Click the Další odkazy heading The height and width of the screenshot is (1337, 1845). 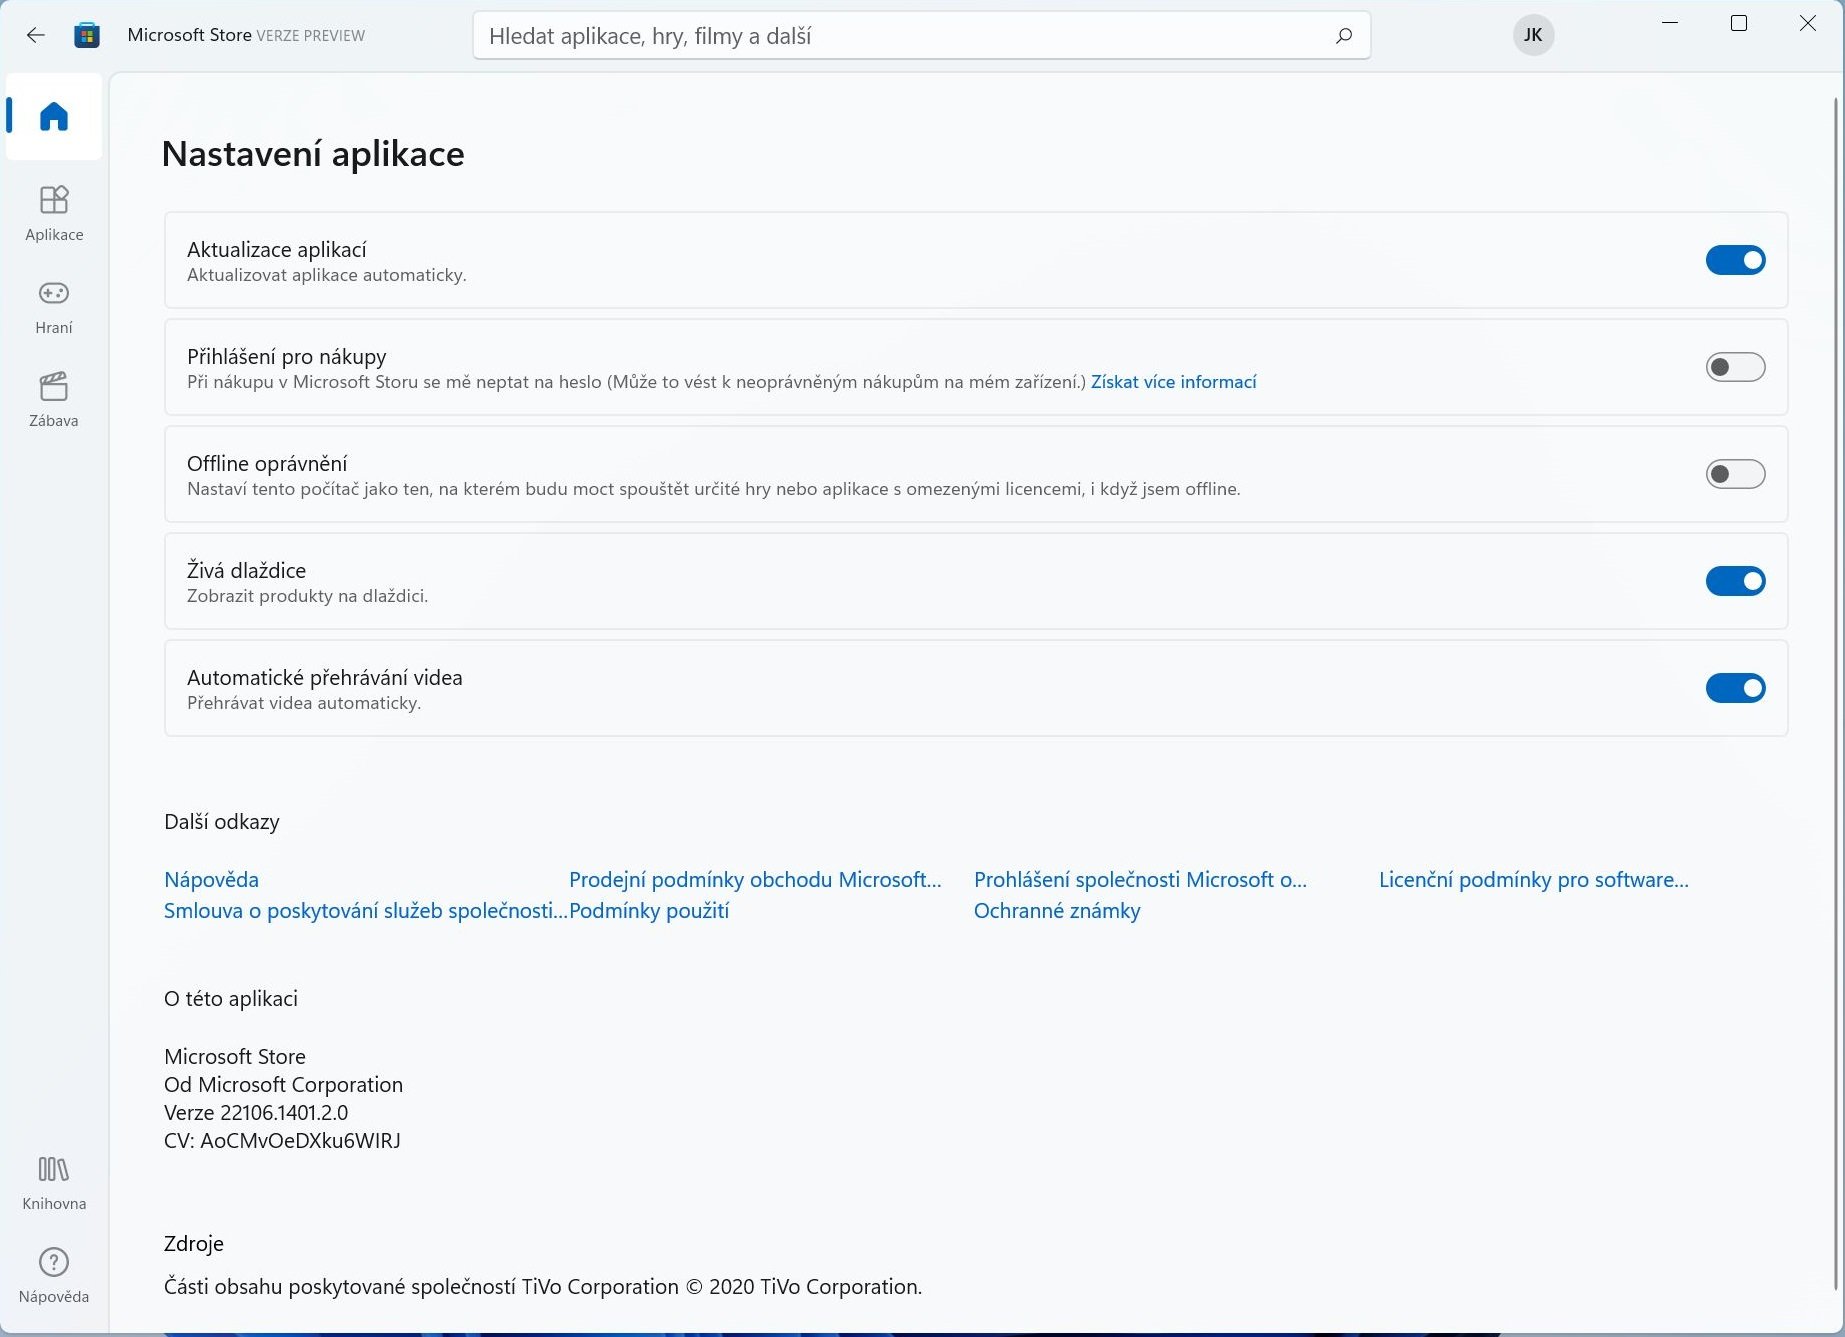[222, 822]
